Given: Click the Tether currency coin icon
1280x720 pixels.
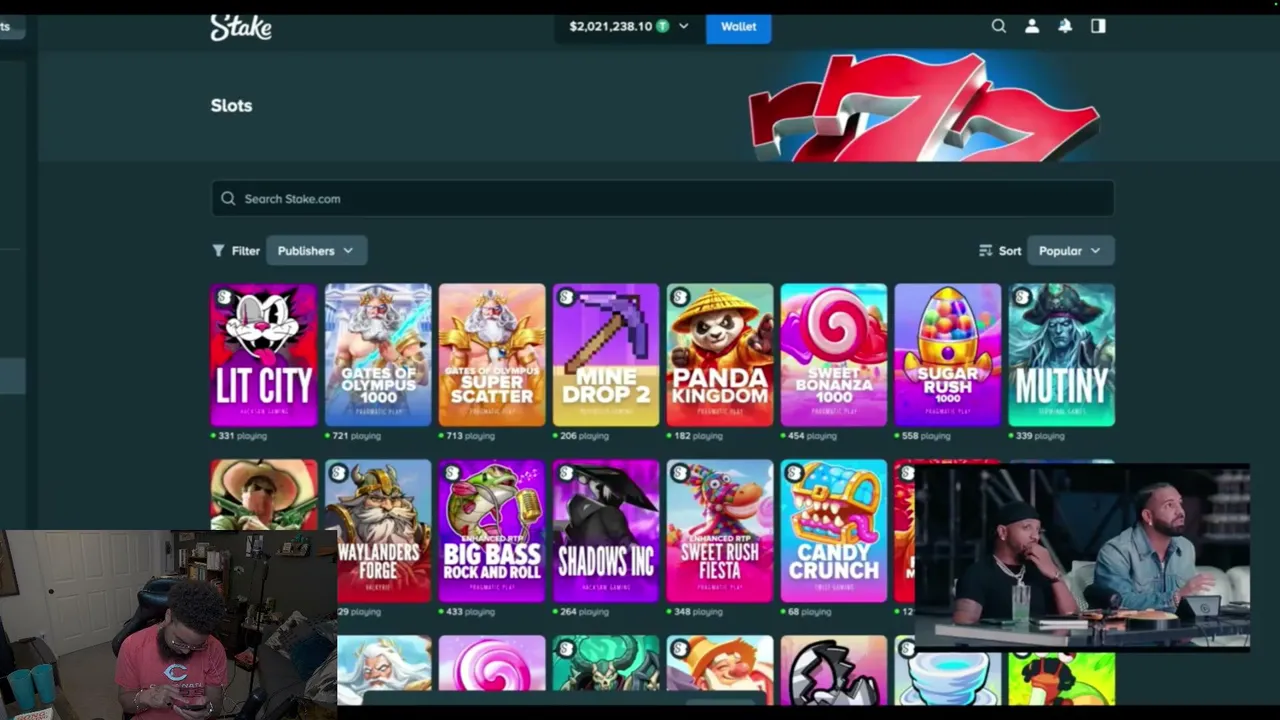Looking at the screenshot, I should pos(662,26).
